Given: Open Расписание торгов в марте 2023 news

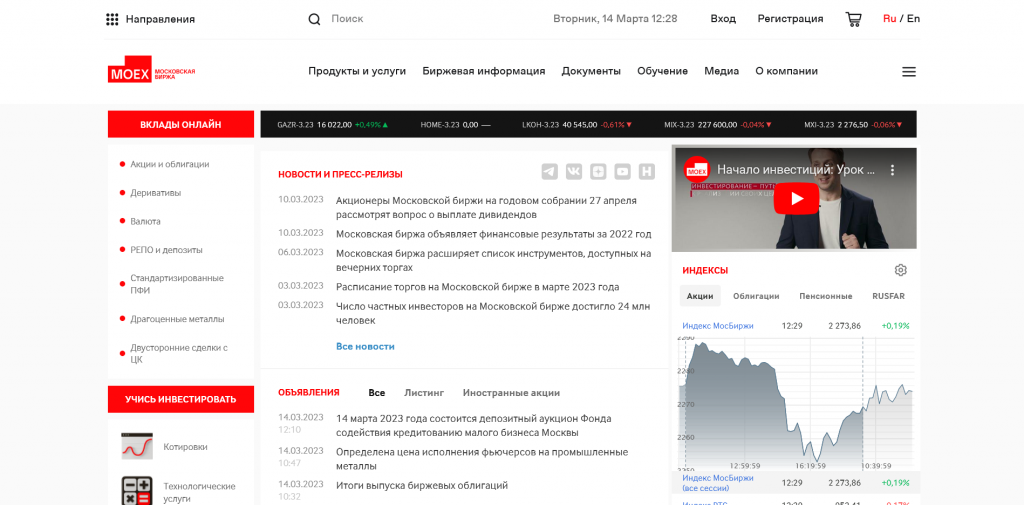Looking at the screenshot, I should tap(477, 287).
